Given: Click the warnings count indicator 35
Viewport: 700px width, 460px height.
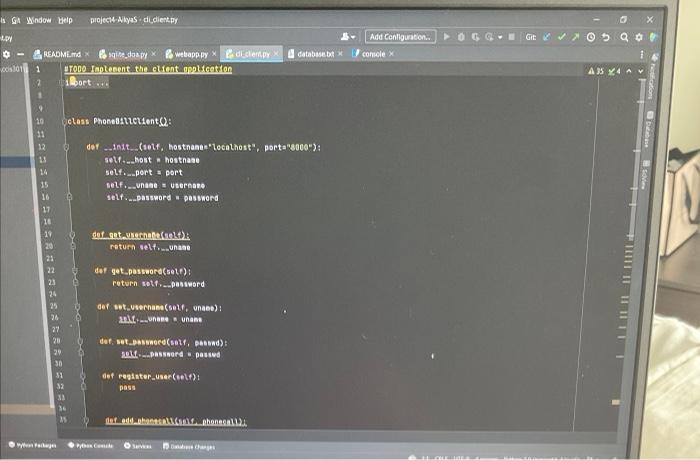Looking at the screenshot, I should [596, 71].
